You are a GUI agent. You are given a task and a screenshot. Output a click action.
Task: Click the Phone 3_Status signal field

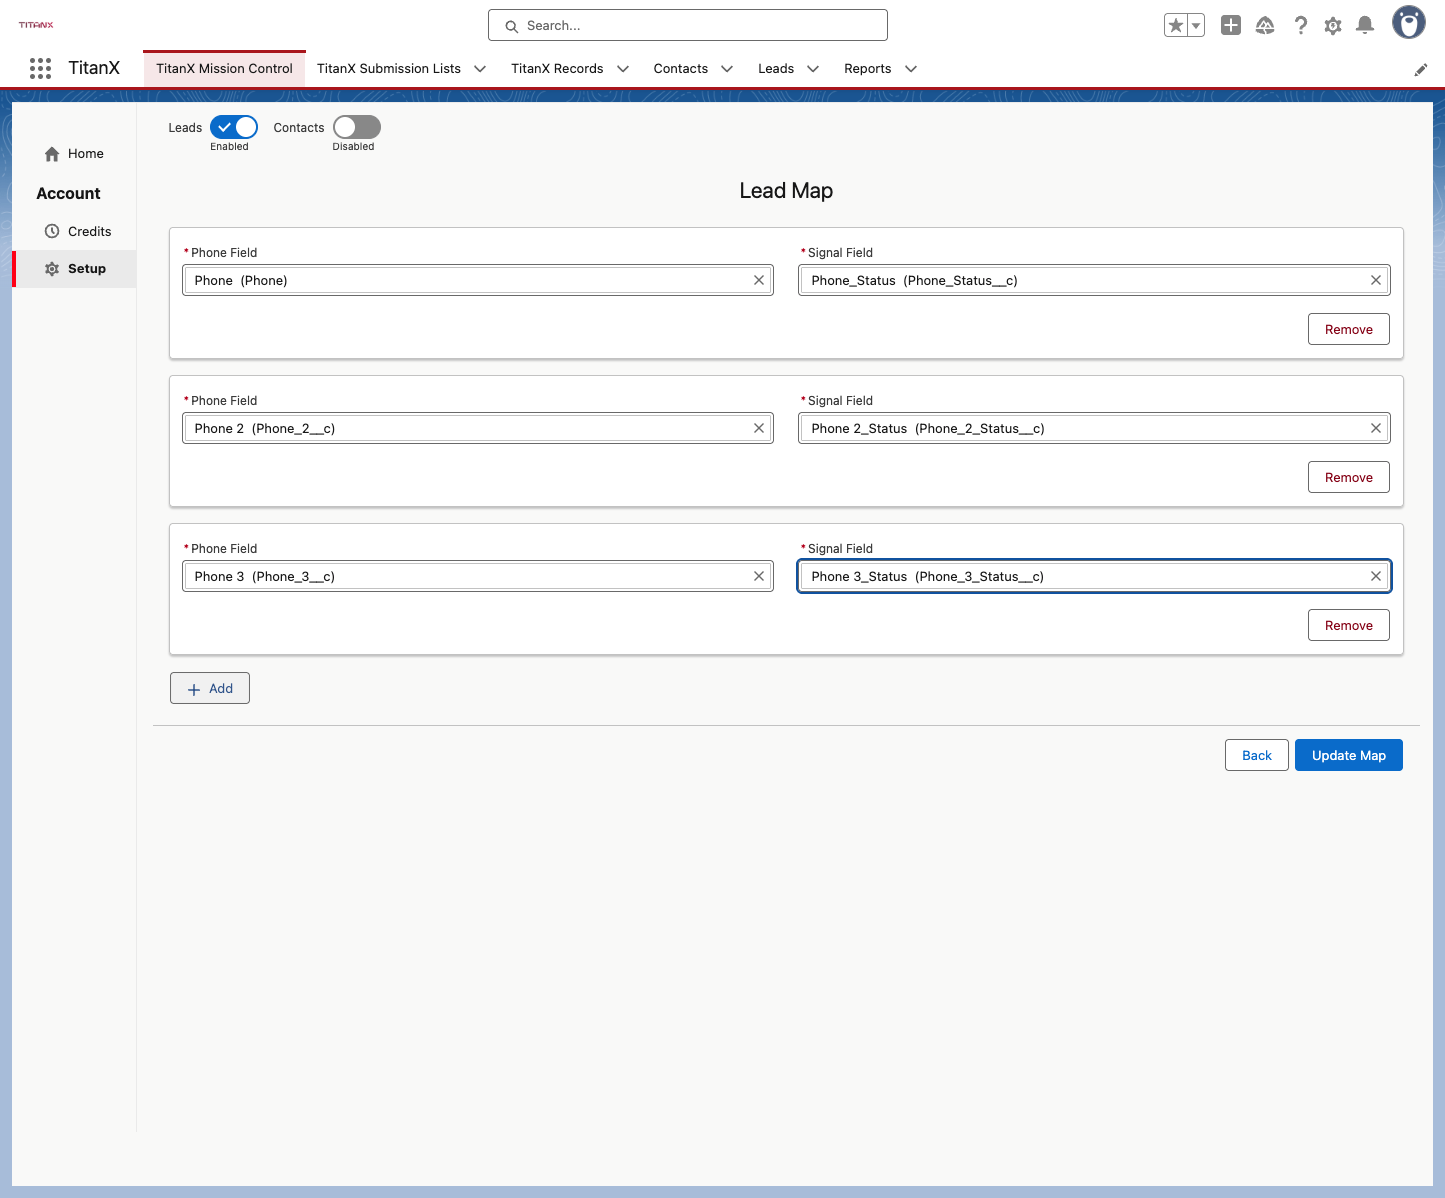pos(1094,576)
